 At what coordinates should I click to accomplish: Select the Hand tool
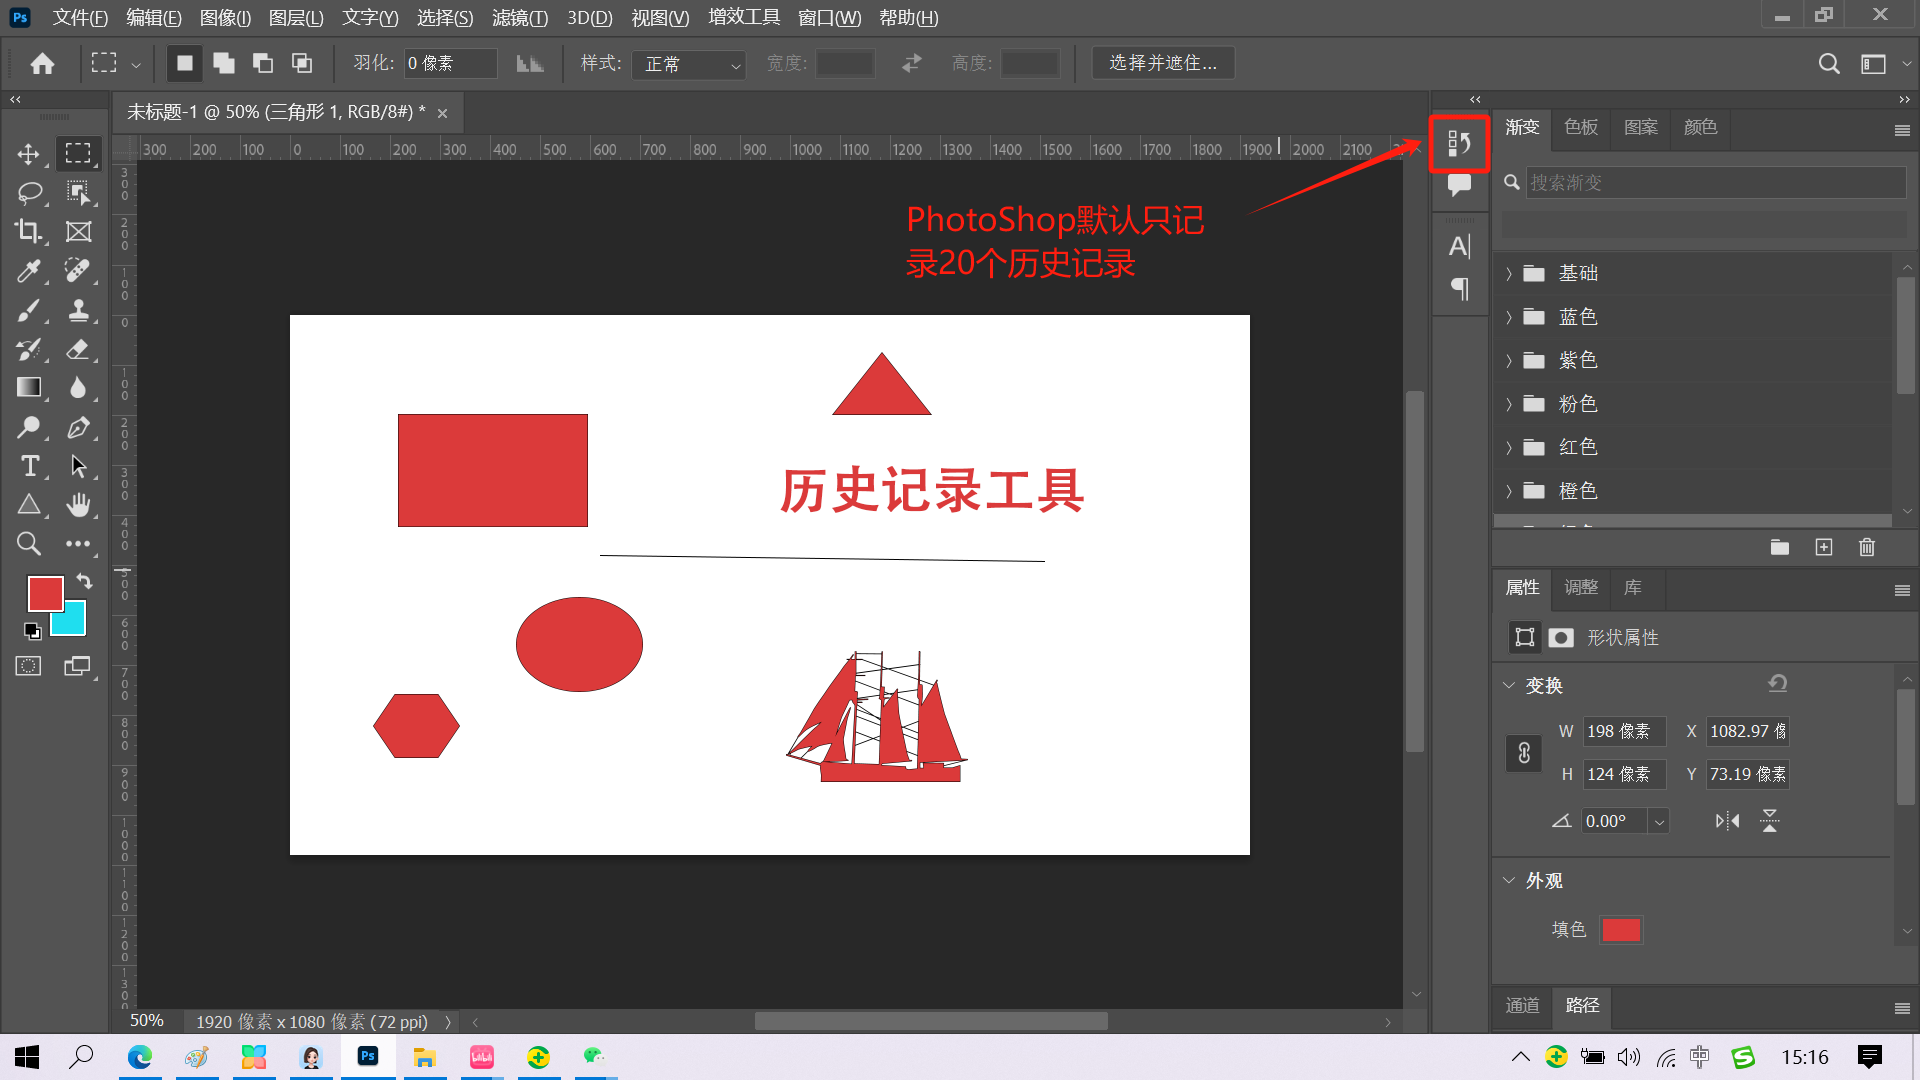78,505
